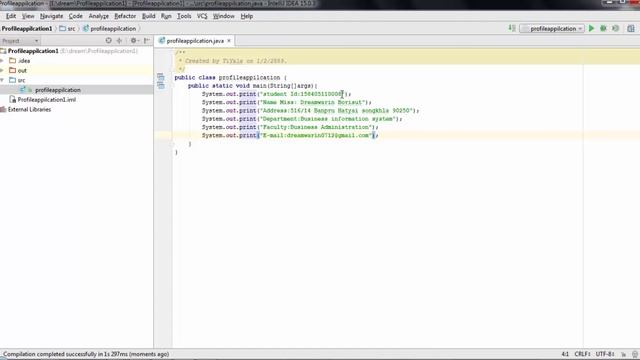Run with coverage icon in toolbar
The height and width of the screenshot is (360, 640).
(x=616, y=28)
